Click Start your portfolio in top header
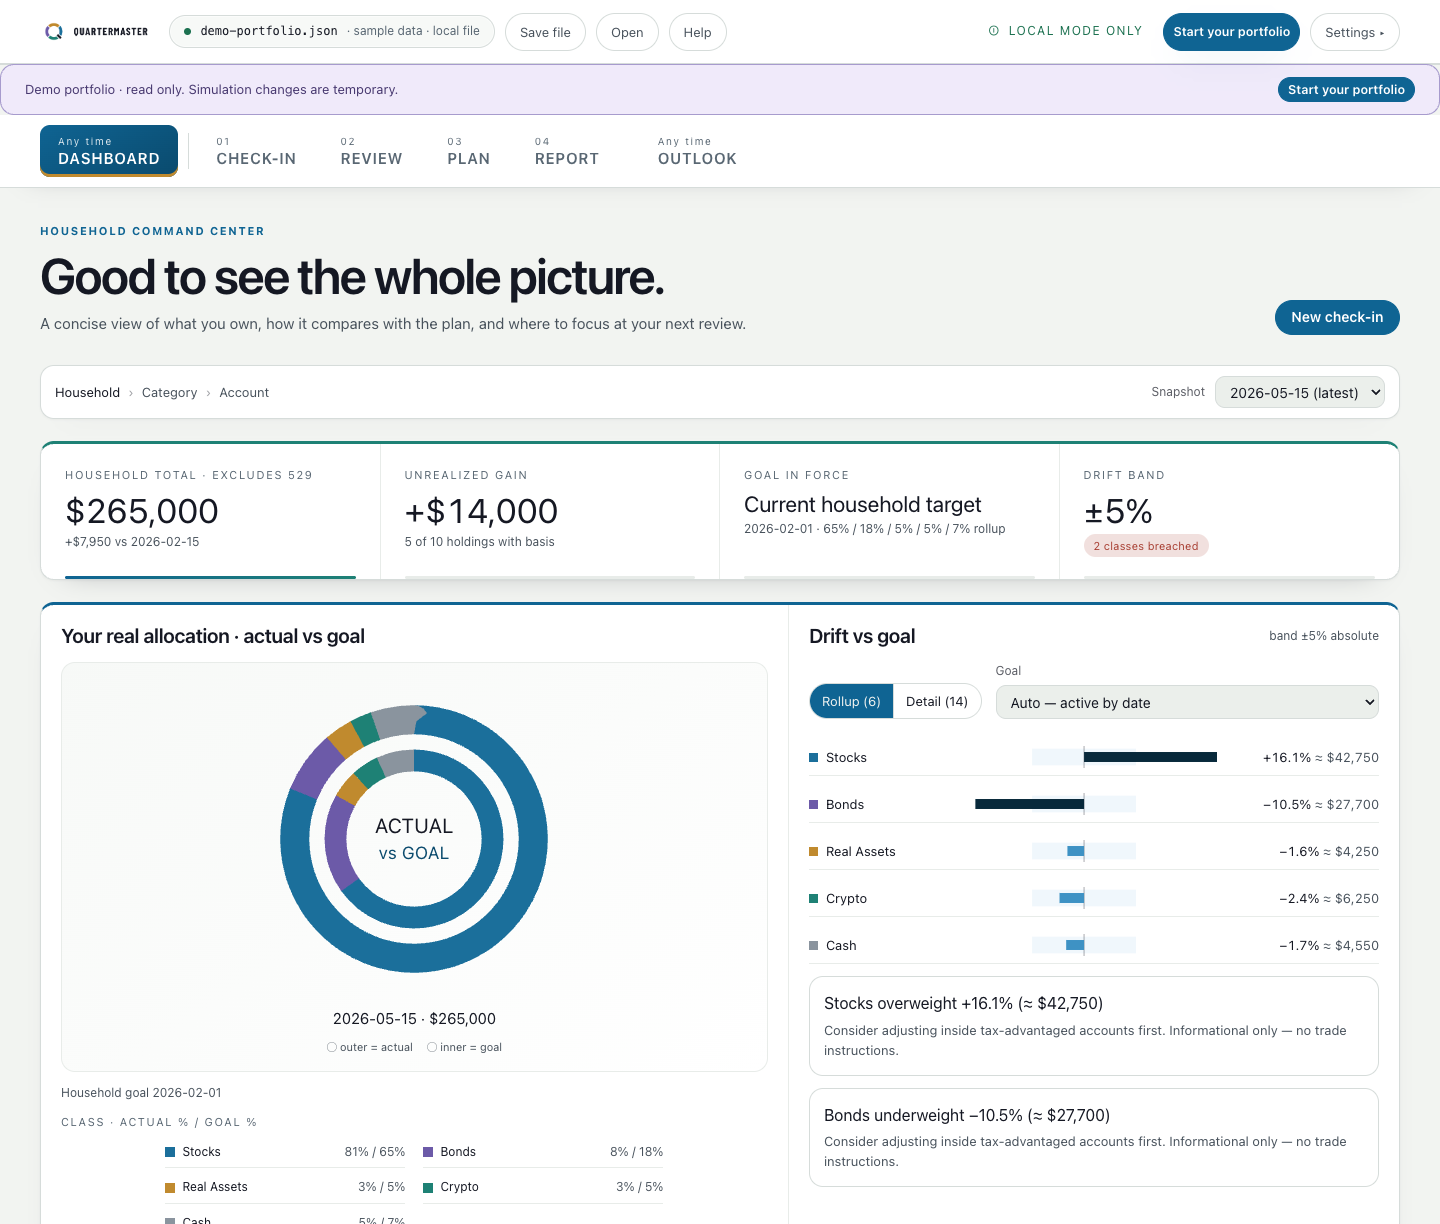 pyautogui.click(x=1231, y=32)
